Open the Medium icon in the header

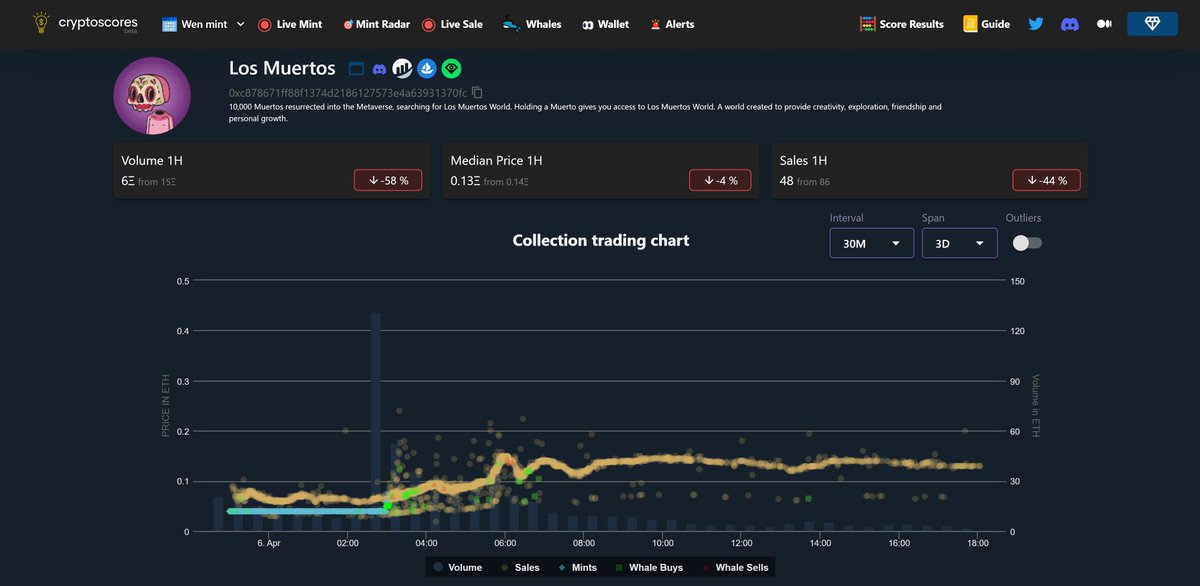coord(1104,24)
